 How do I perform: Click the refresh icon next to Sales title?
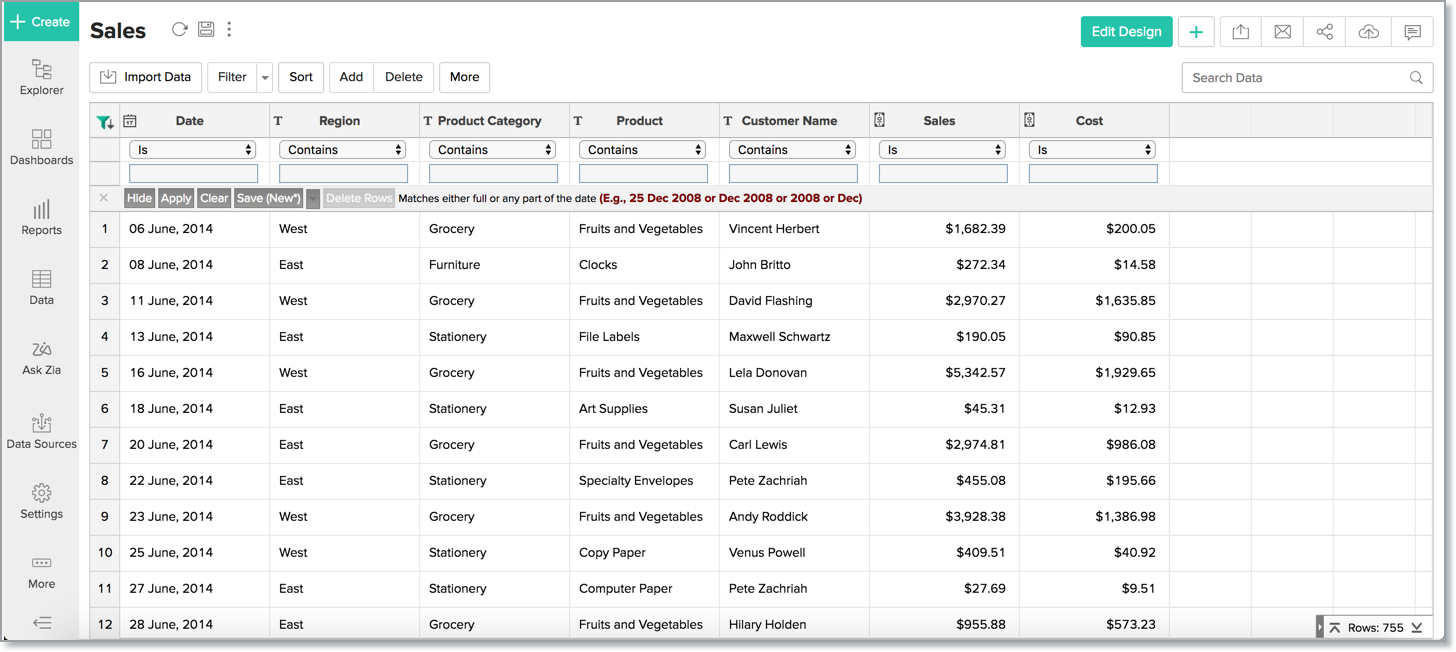pyautogui.click(x=180, y=30)
